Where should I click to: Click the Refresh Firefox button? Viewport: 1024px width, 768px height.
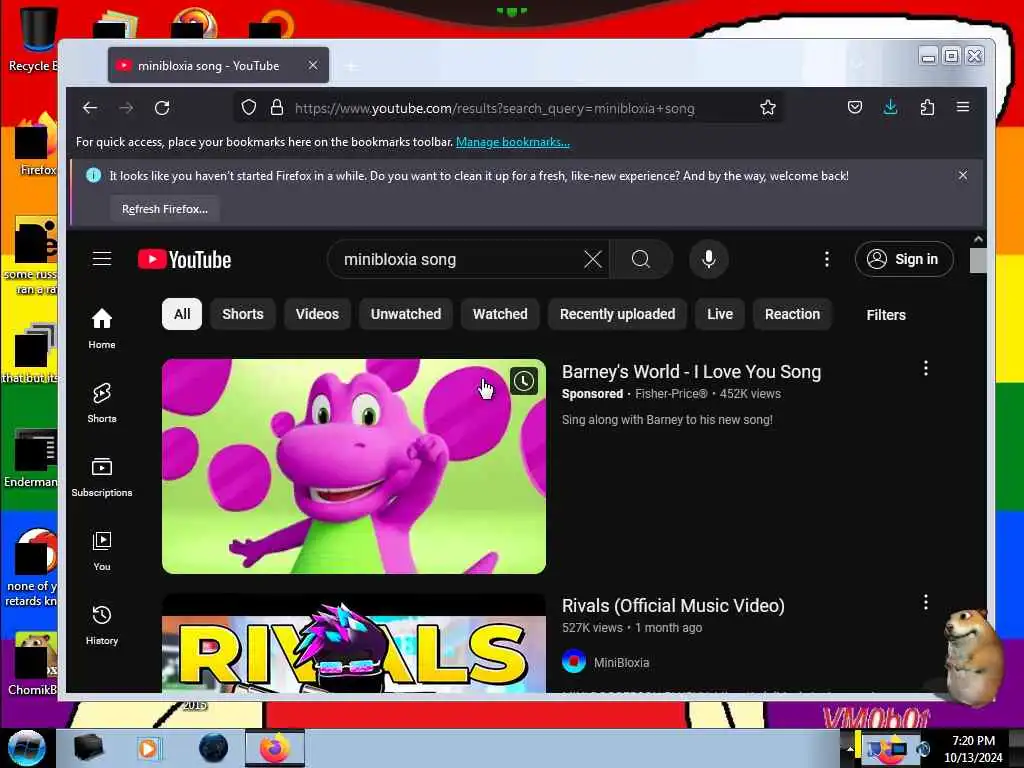pos(165,209)
